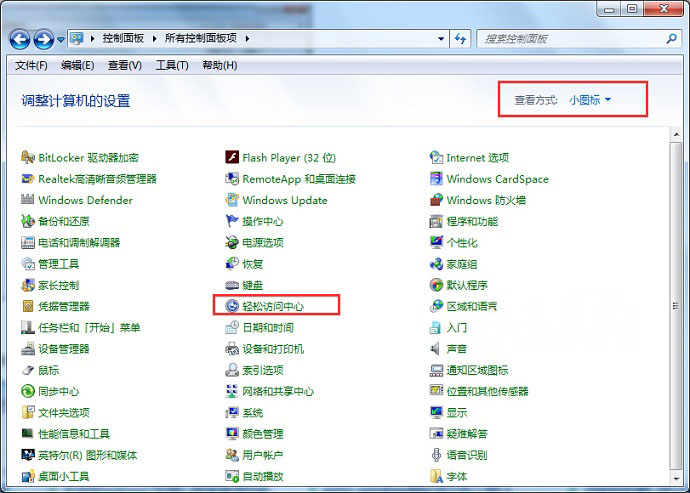Open the 工具(T) menu
The height and width of the screenshot is (493, 690).
tap(172, 66)
